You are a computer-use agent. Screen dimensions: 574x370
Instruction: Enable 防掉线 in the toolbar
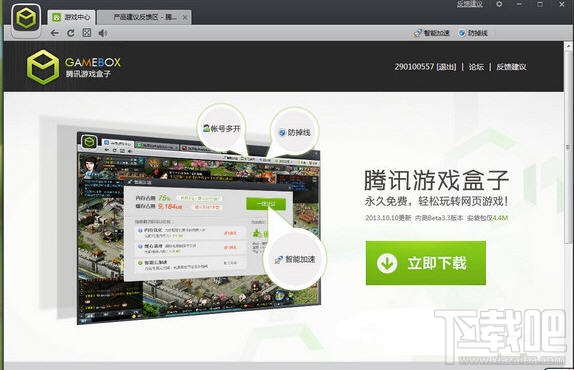tap(473, 33)
